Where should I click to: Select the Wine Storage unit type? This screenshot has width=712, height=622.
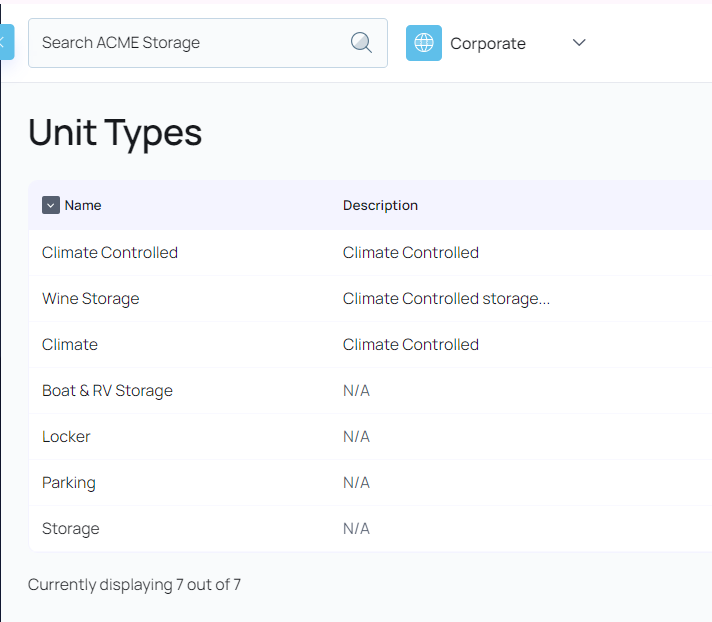pyautogui.click(x=91, y=299)
